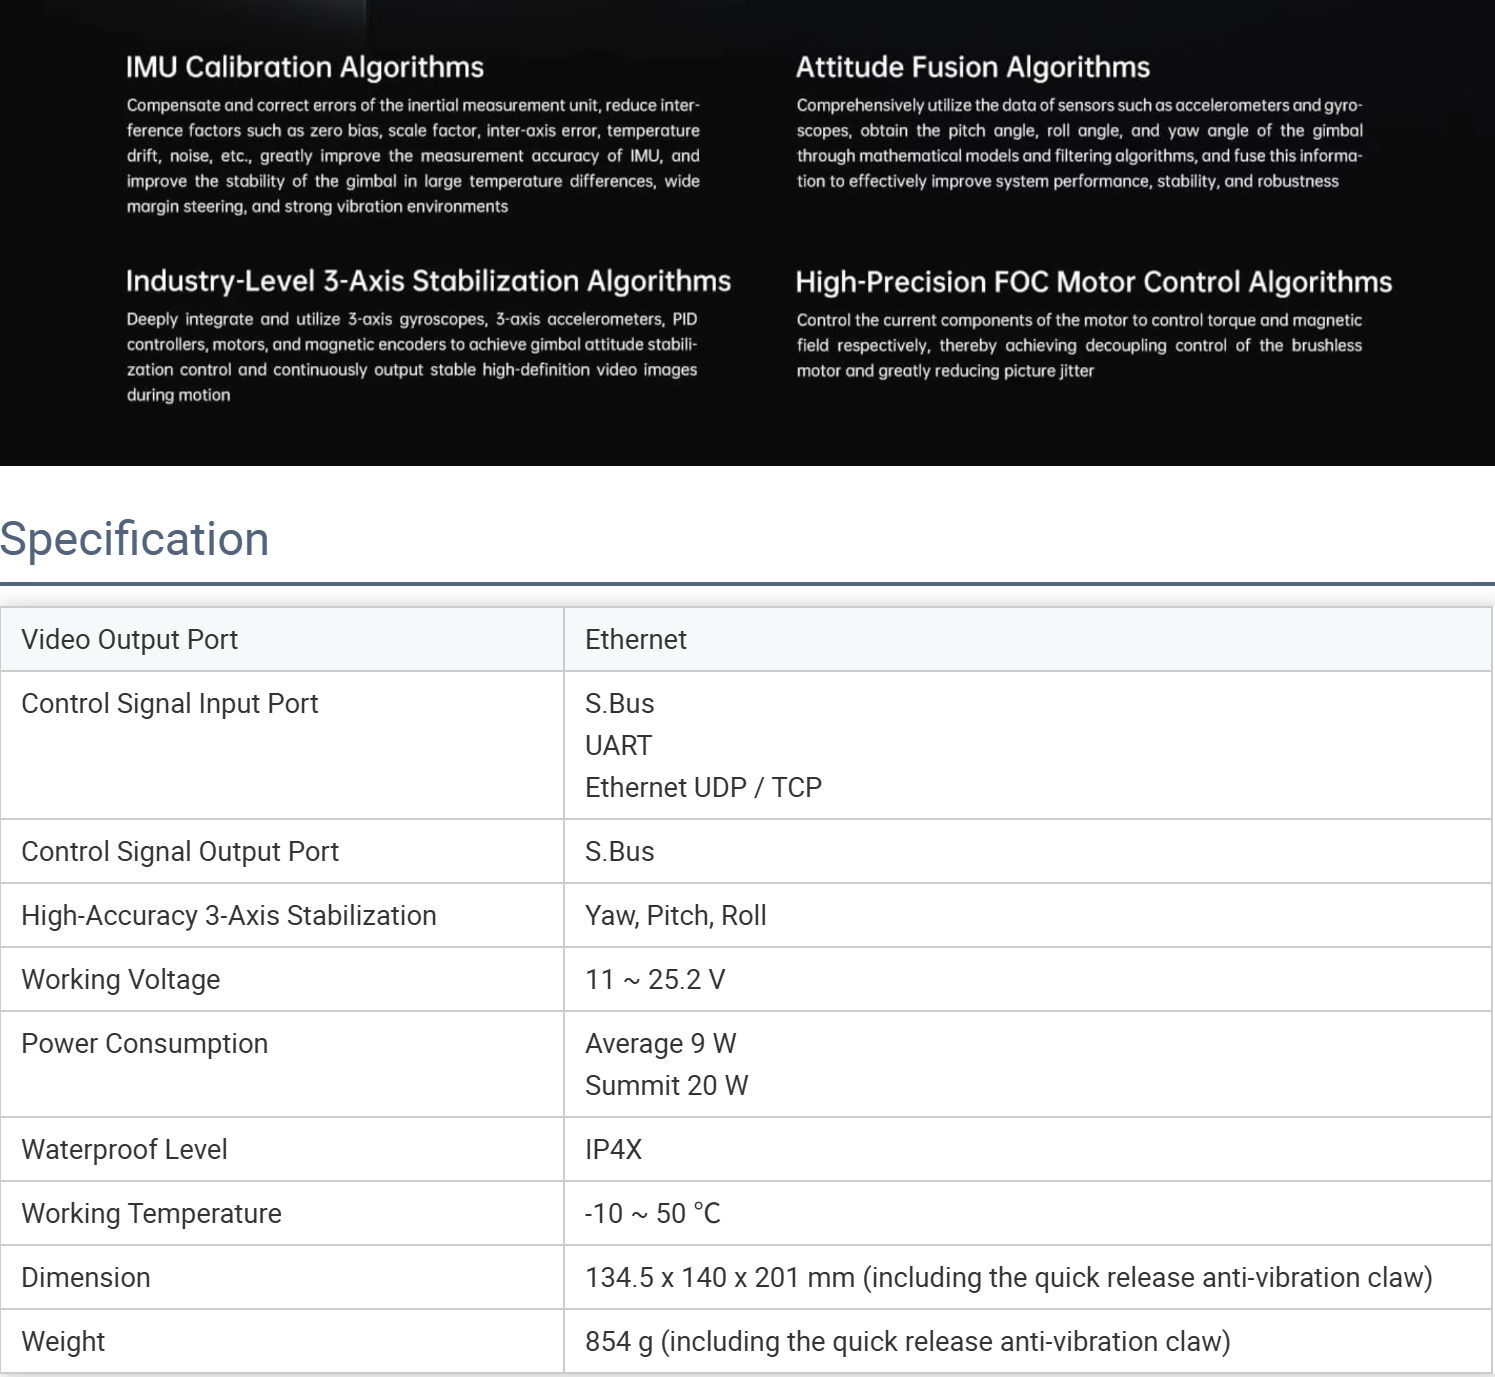The height and width of the screenshot is (1377, 1495).
Task: Click the IP4X waterproof level value
Action: click(613, 1150)
